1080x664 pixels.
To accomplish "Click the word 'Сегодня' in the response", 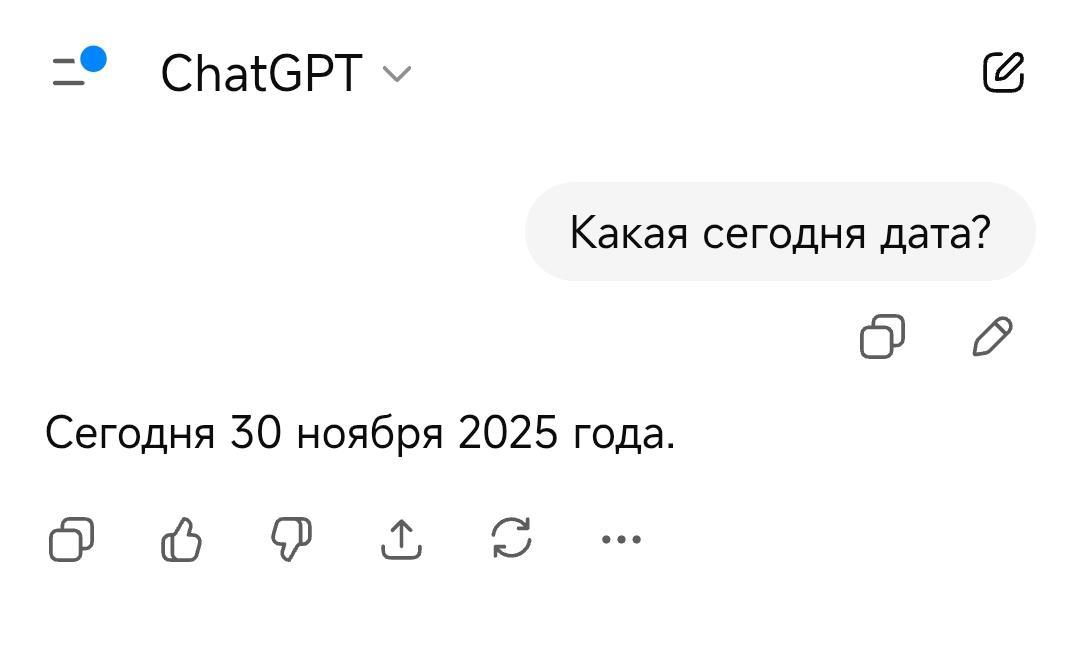I will [130, 434].
